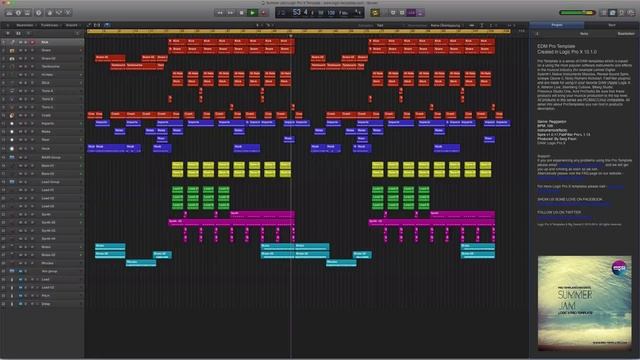The height and width of the screenshot is (360, 640).
Task: Mute the Bass 01 track
Action: point(20,165)
